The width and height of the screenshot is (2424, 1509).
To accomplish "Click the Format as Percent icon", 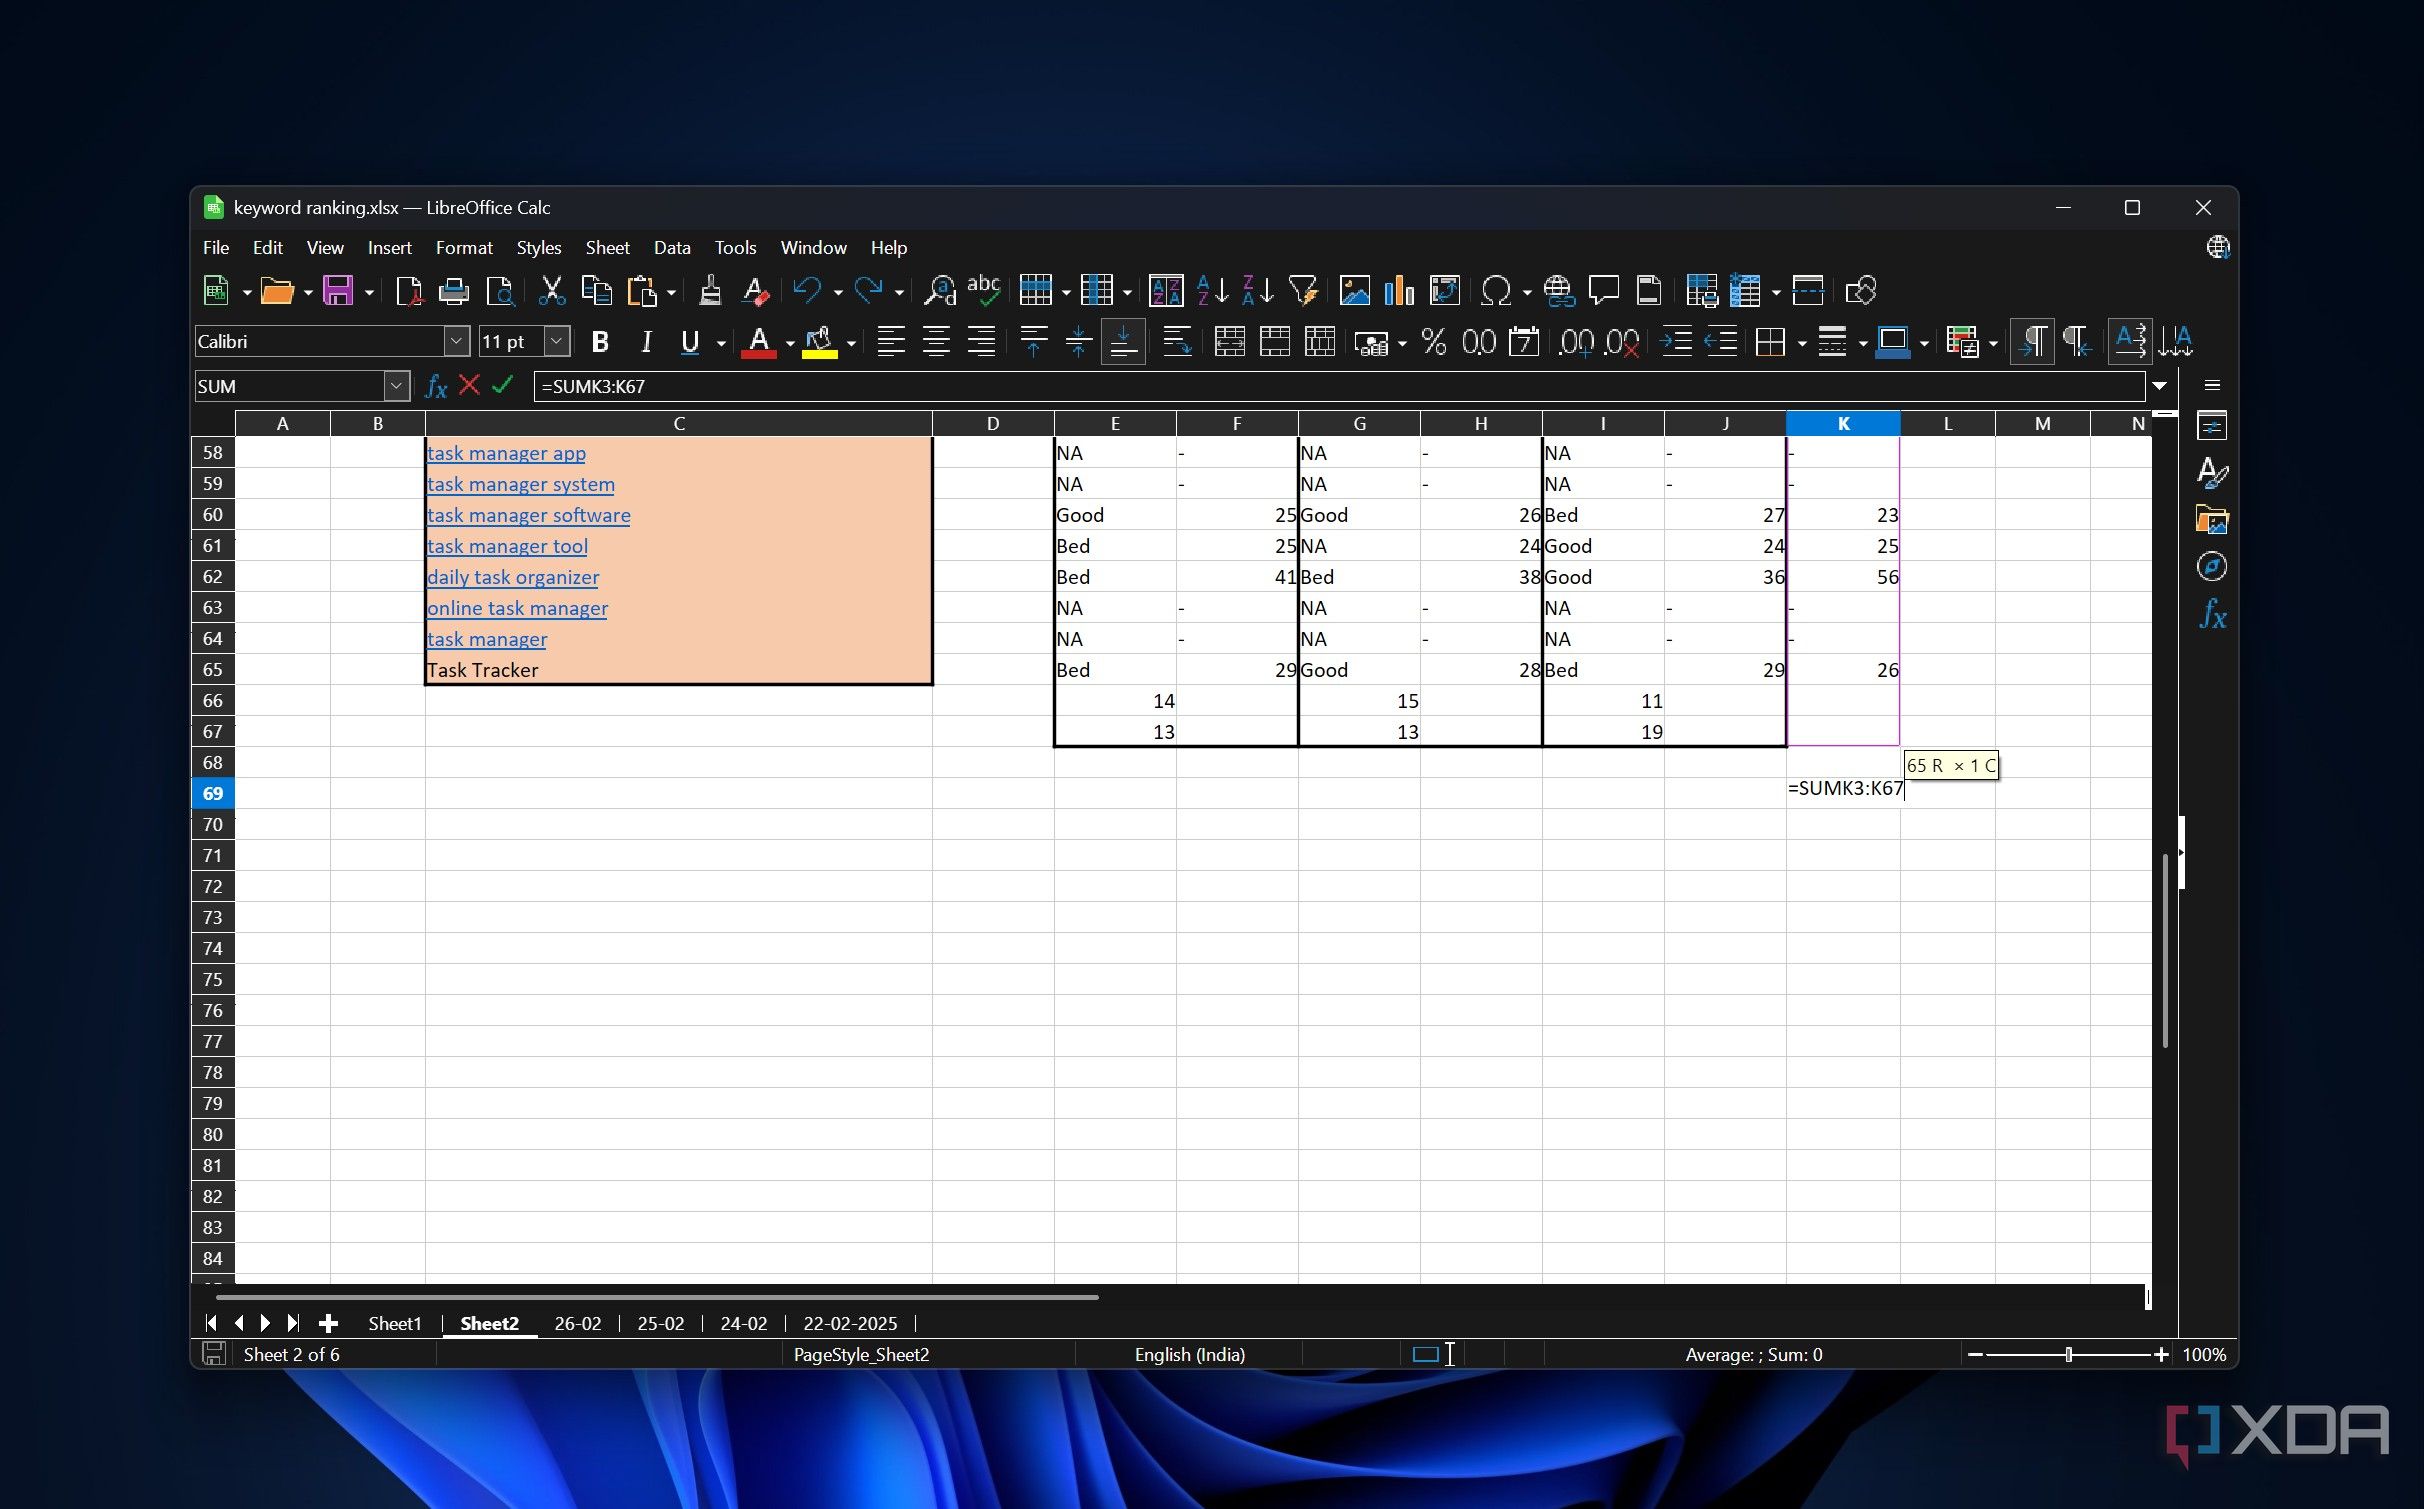I will [1434, 342].
